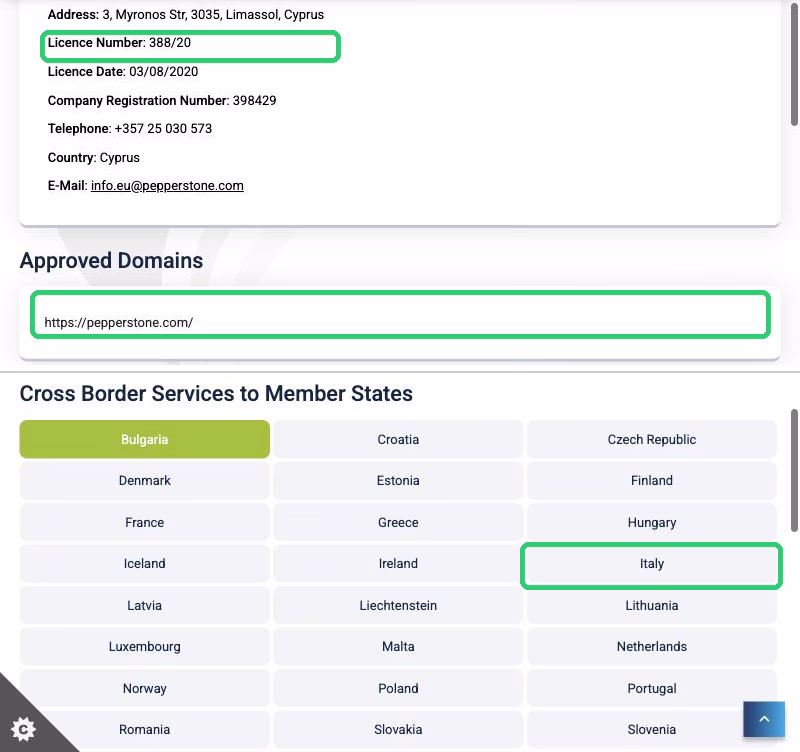Pick Latvia from the states list
Viewport: 800px width, 752px height.
coord(144,606)
